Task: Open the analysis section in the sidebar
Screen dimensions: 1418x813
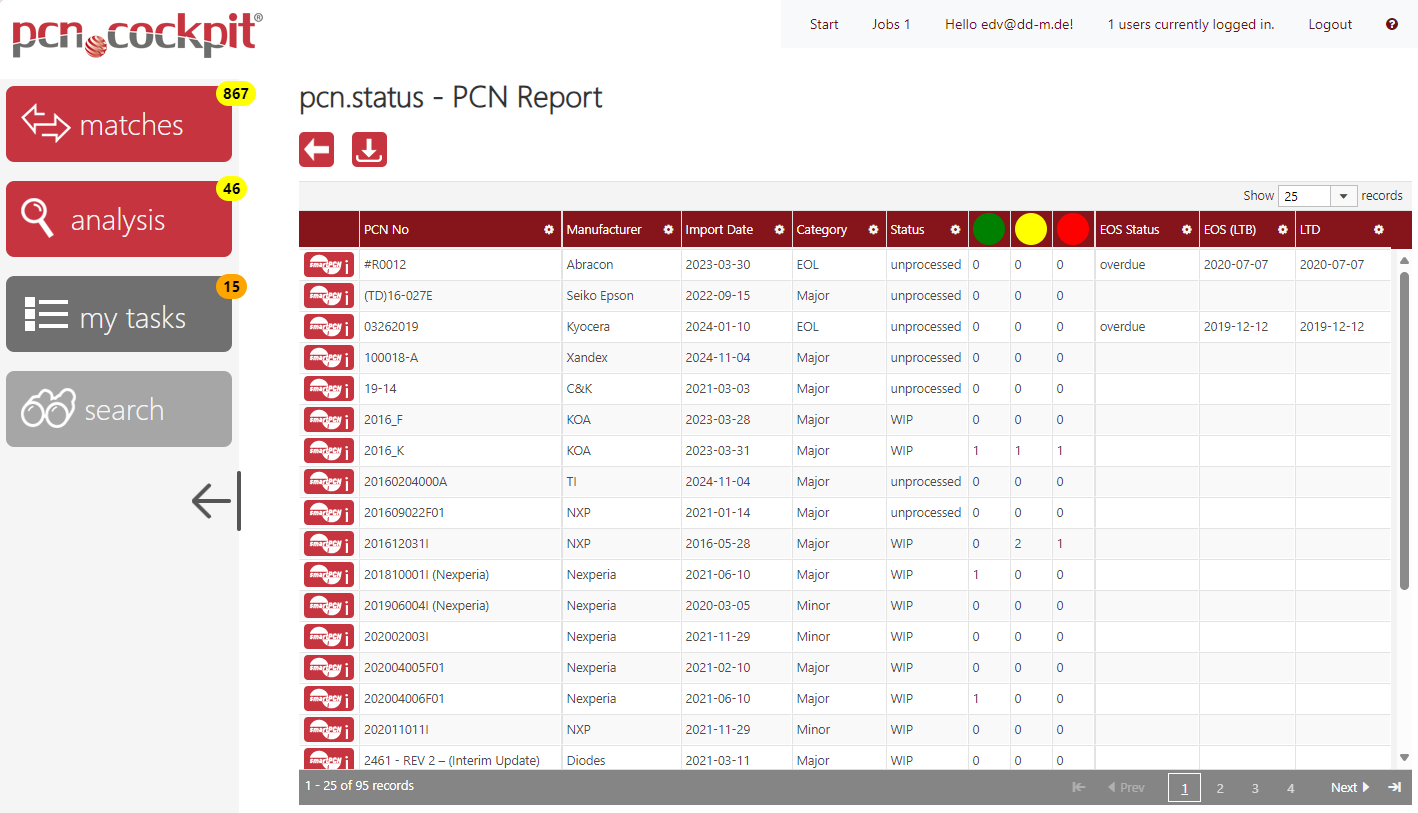Action: pos(118,218)
